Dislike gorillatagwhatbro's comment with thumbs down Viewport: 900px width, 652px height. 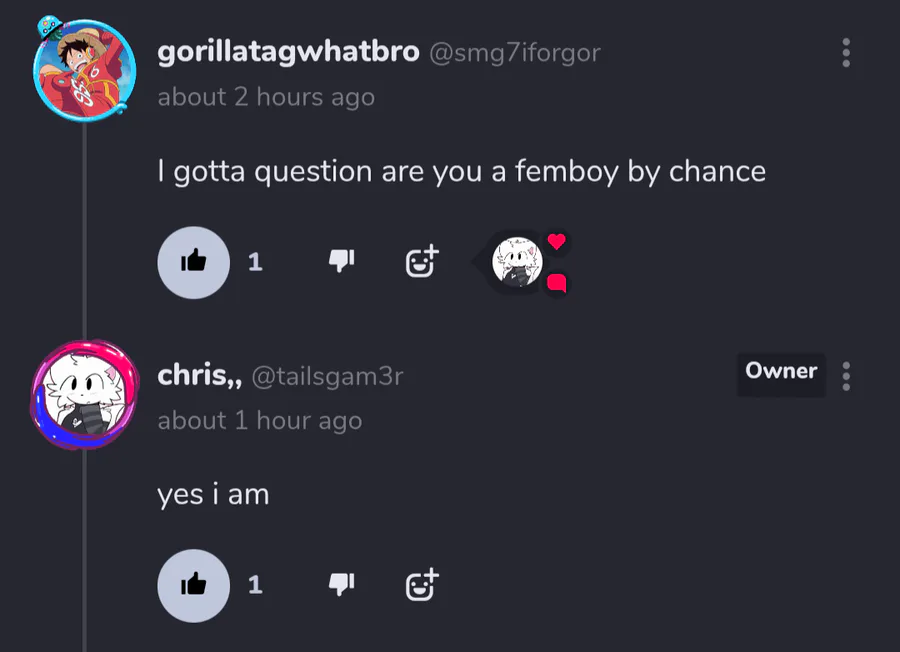pyautogui.click(x=342, y=261)
